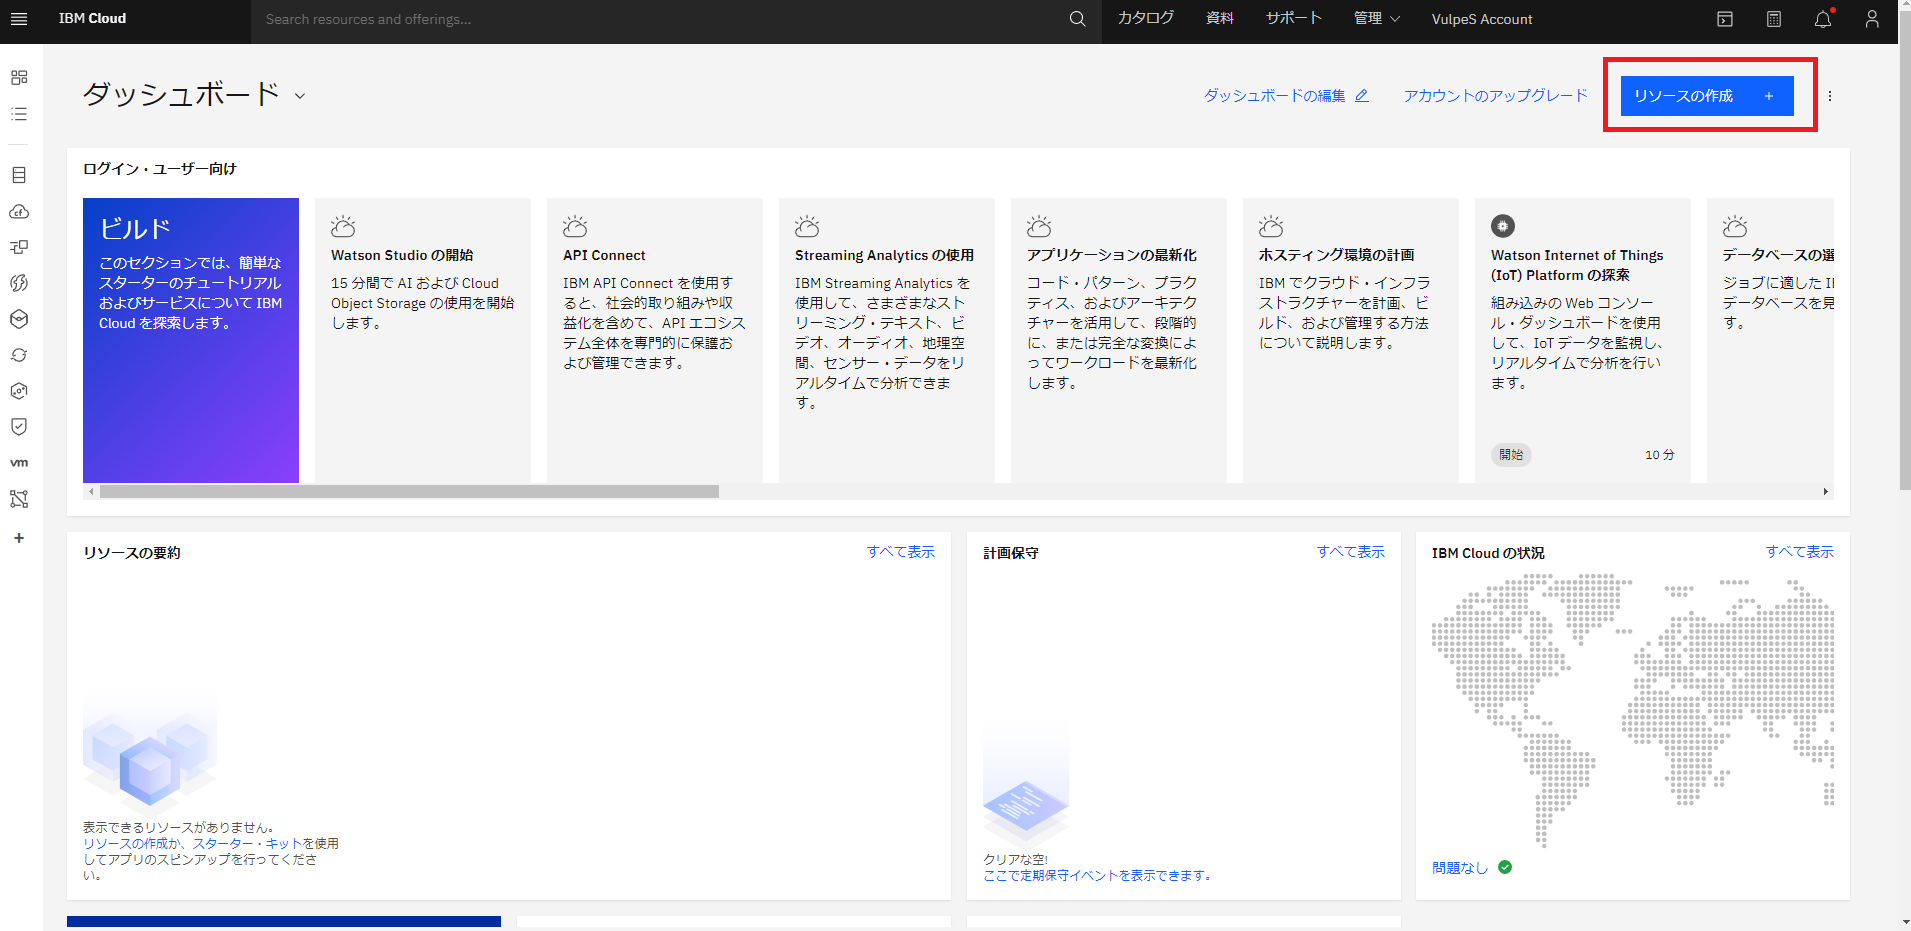Select the VMware icon in the sidebar
The image size is (1911, 931).
pos(18,462)
